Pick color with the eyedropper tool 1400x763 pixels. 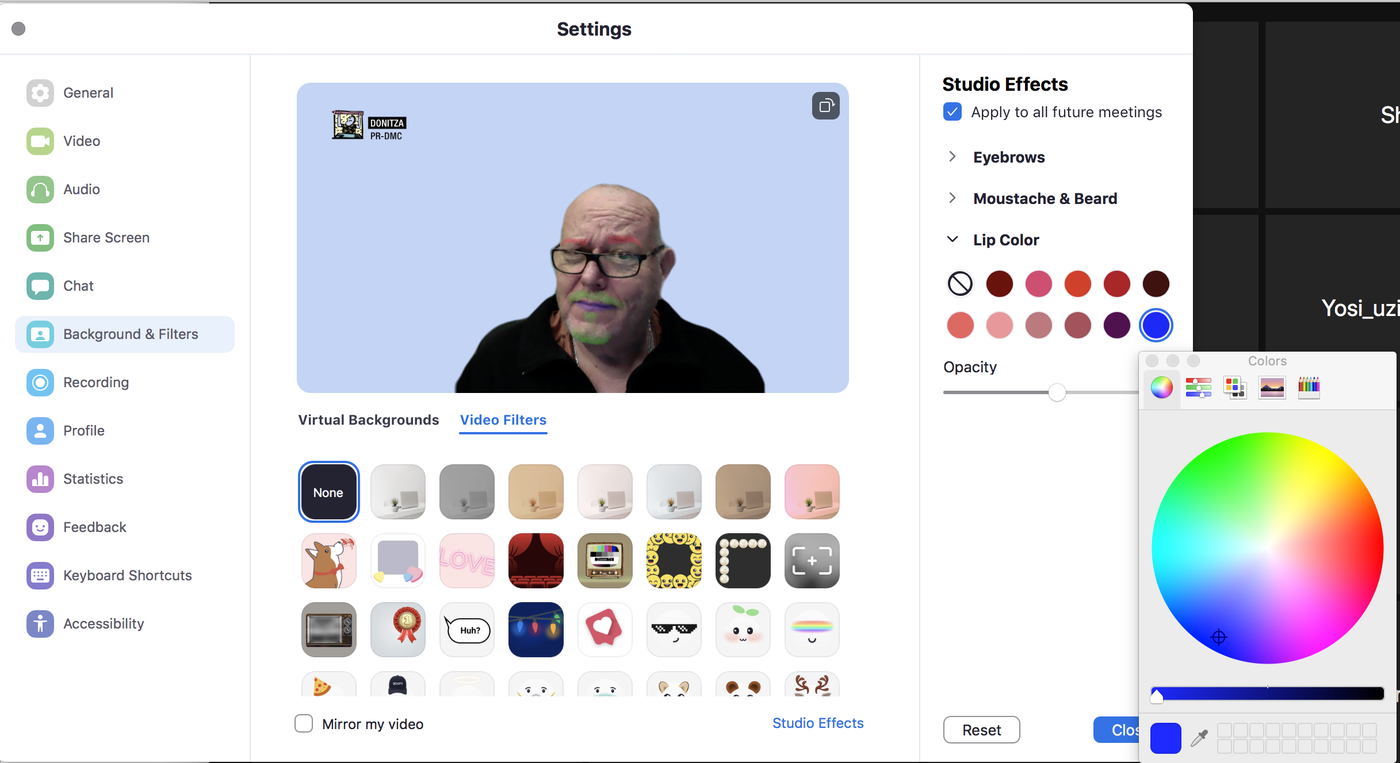1199,738
